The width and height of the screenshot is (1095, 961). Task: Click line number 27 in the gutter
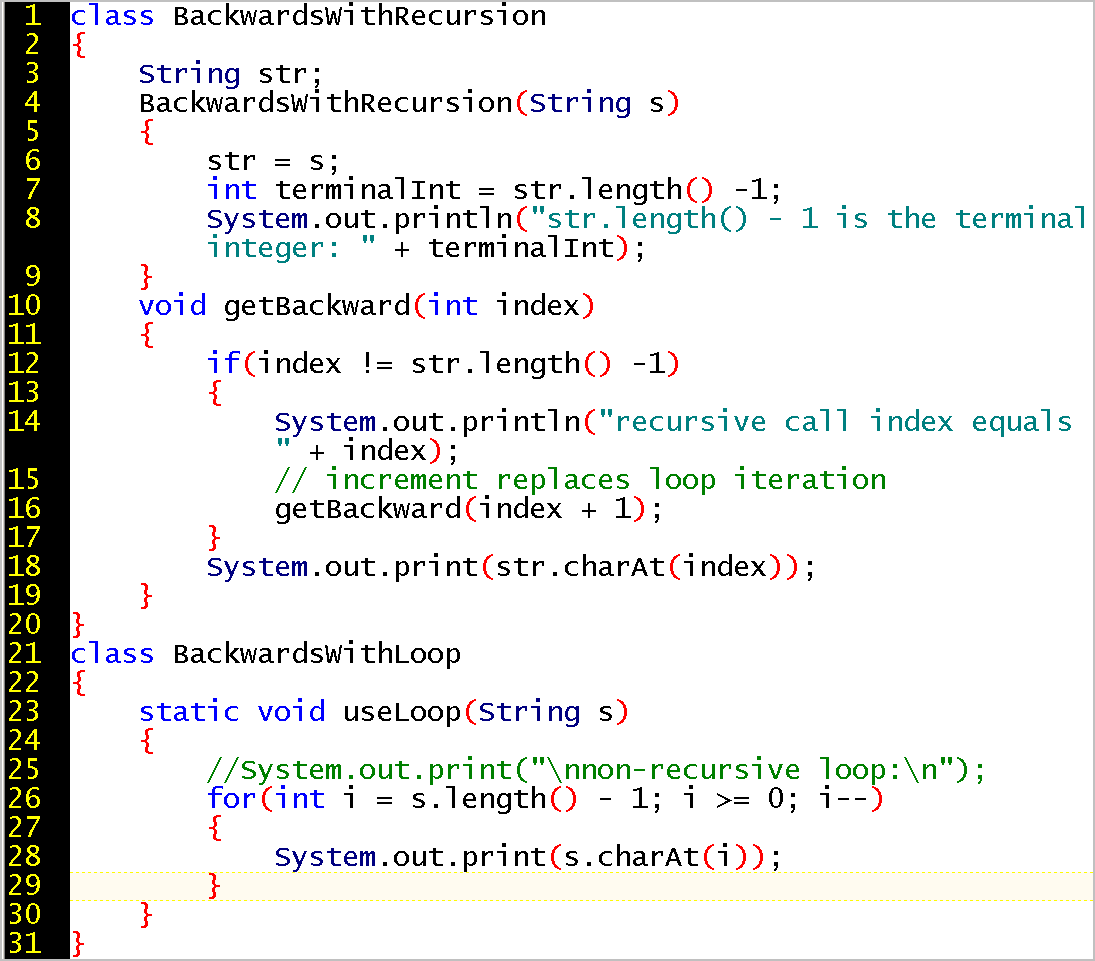pyautogui.click(x=24, y=828)
